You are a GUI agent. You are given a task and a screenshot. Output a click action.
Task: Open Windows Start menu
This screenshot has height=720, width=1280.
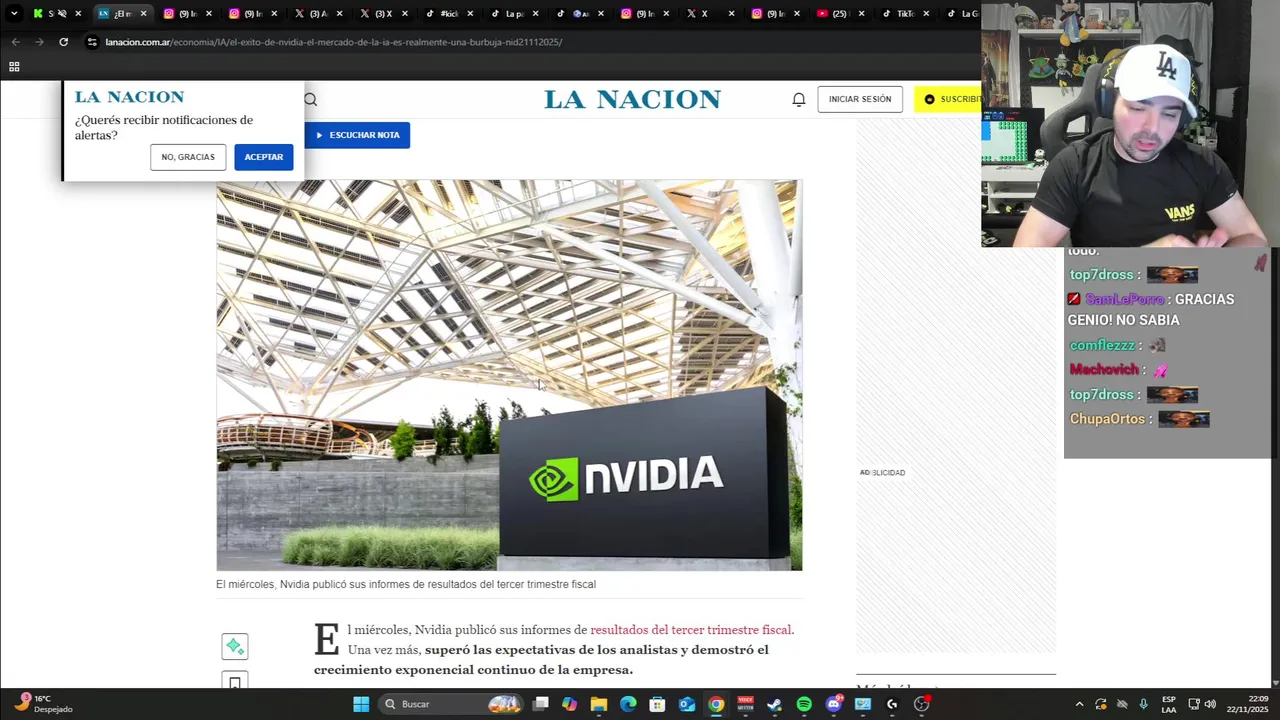361,704
